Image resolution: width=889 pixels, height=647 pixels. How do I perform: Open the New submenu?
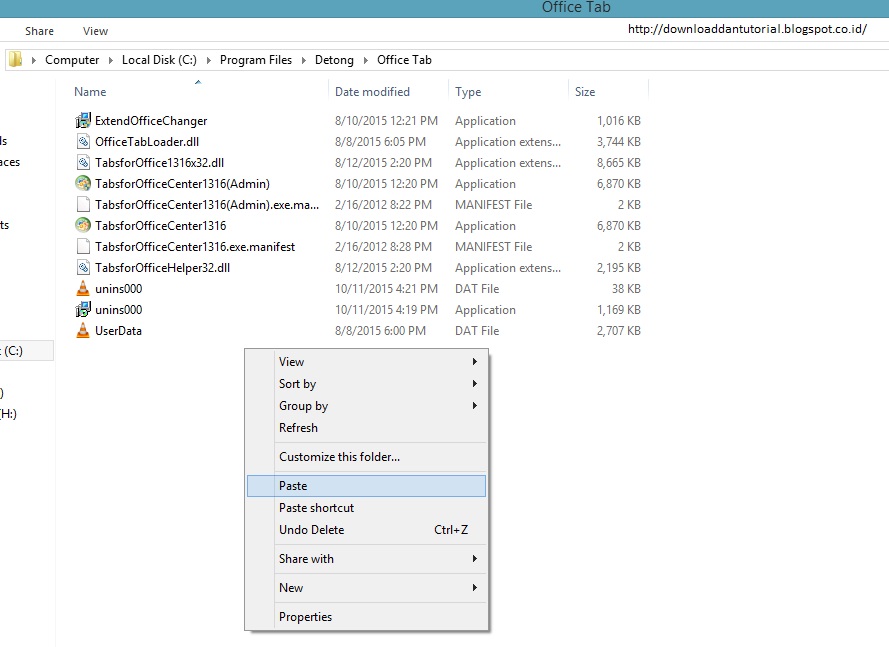367,587
